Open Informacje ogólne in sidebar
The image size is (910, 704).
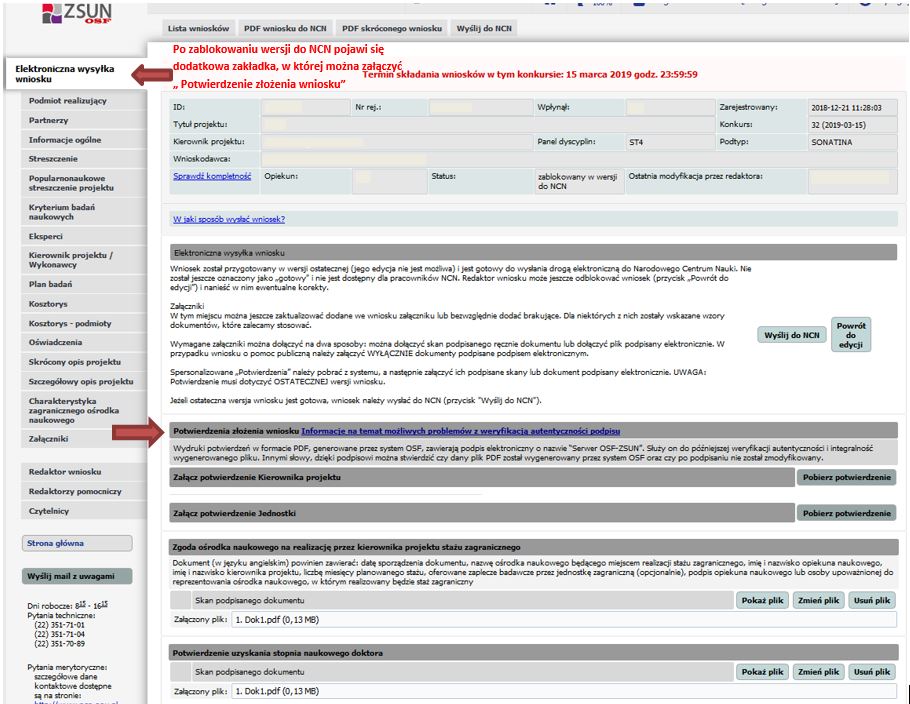(x=84, y=140)
